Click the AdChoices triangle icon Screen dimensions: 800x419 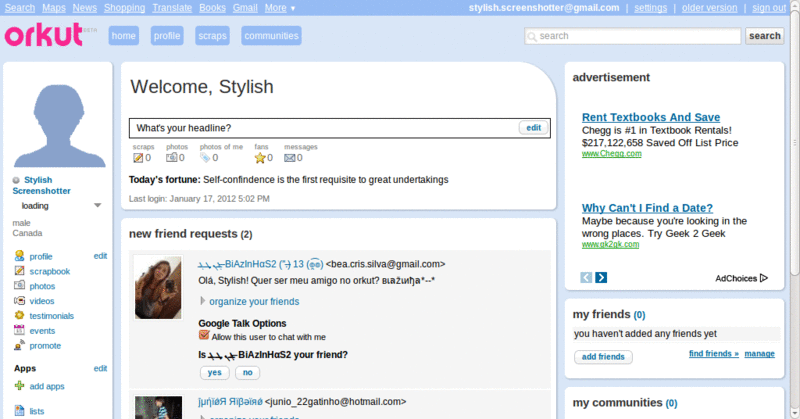click(x=764, y=278)
